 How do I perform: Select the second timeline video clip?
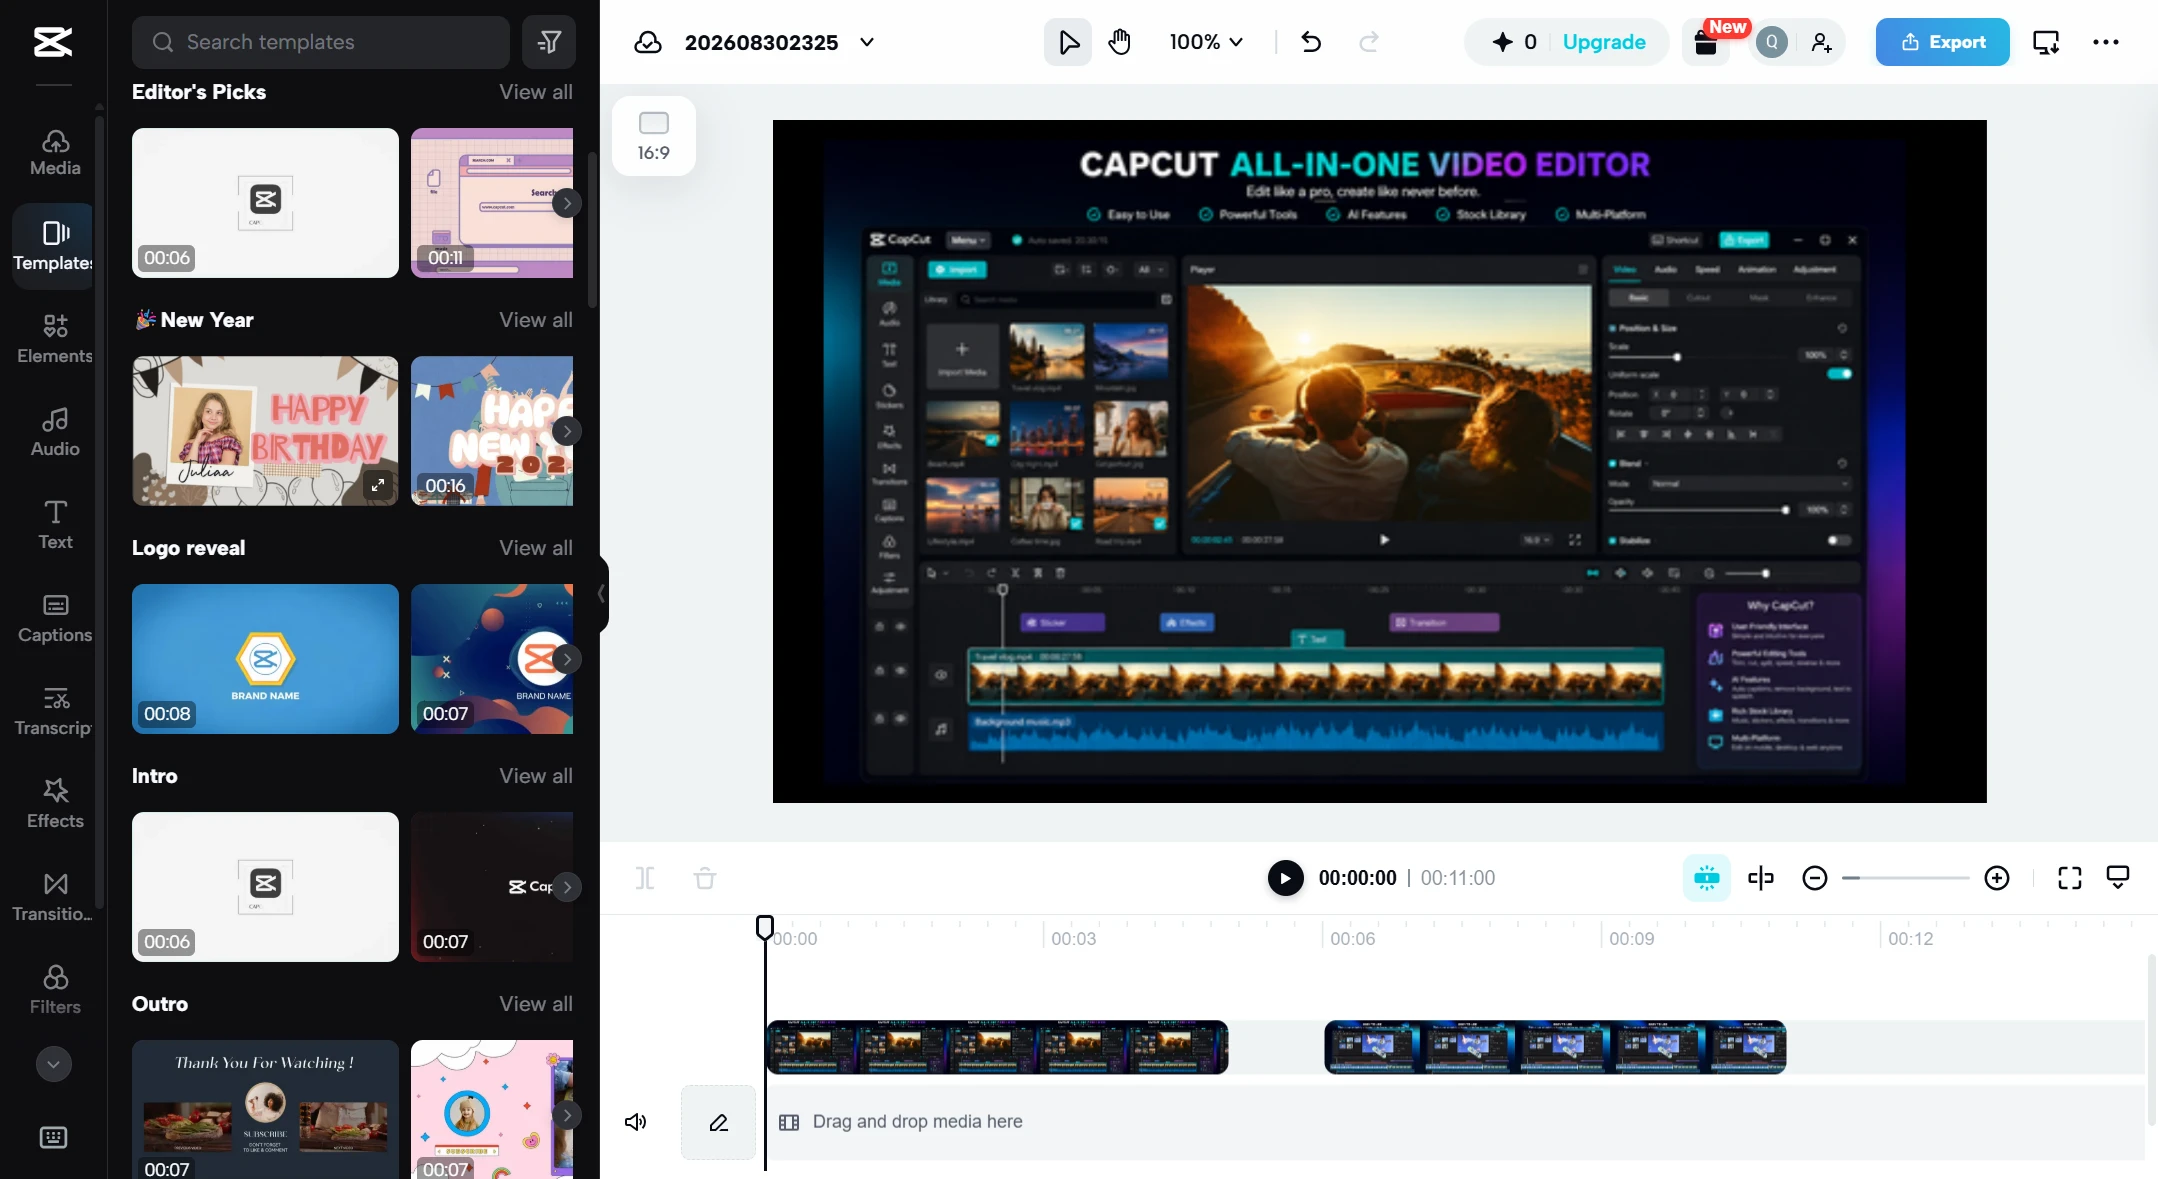(x=1555, y=1047)
